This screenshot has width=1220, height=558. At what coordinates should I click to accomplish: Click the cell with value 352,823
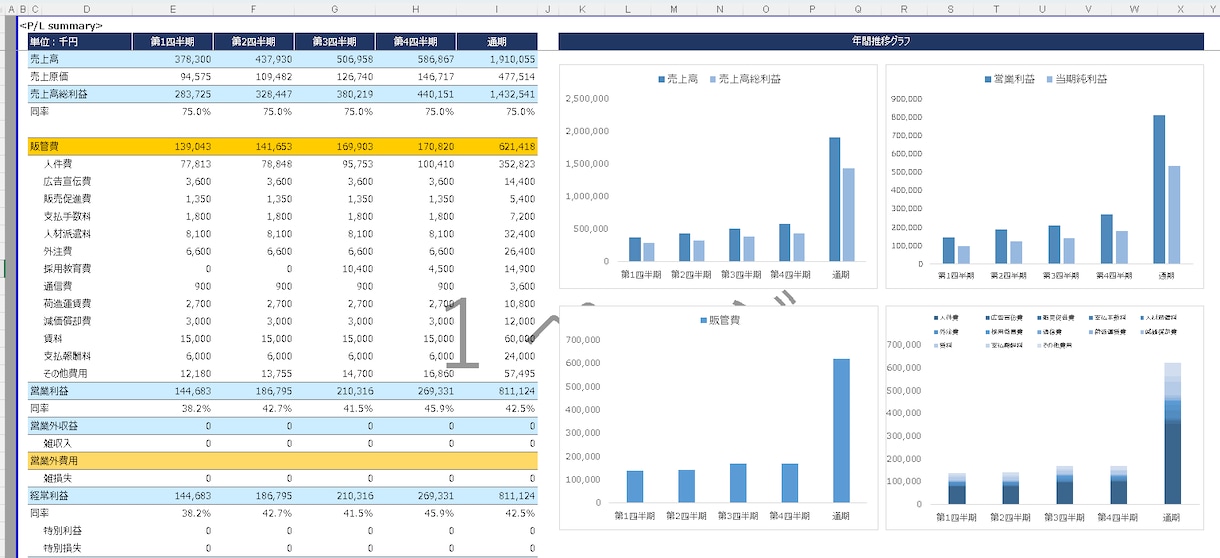coord(497,163)
